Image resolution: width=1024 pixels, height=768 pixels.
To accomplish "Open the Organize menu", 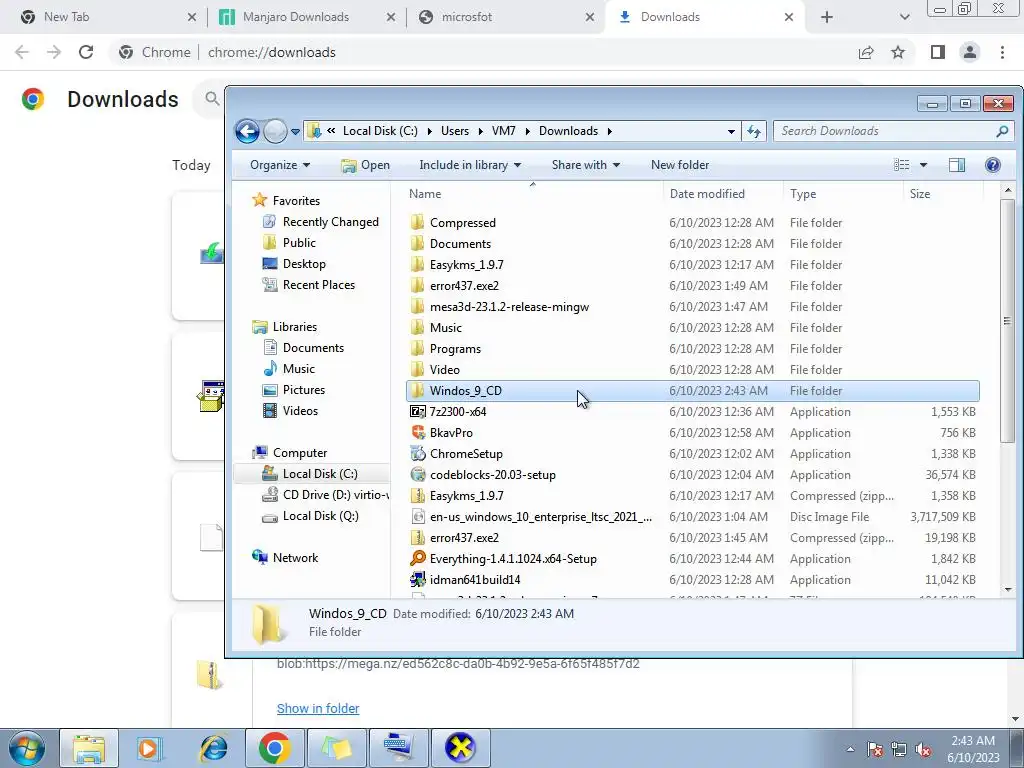I will tap(280, 165).
